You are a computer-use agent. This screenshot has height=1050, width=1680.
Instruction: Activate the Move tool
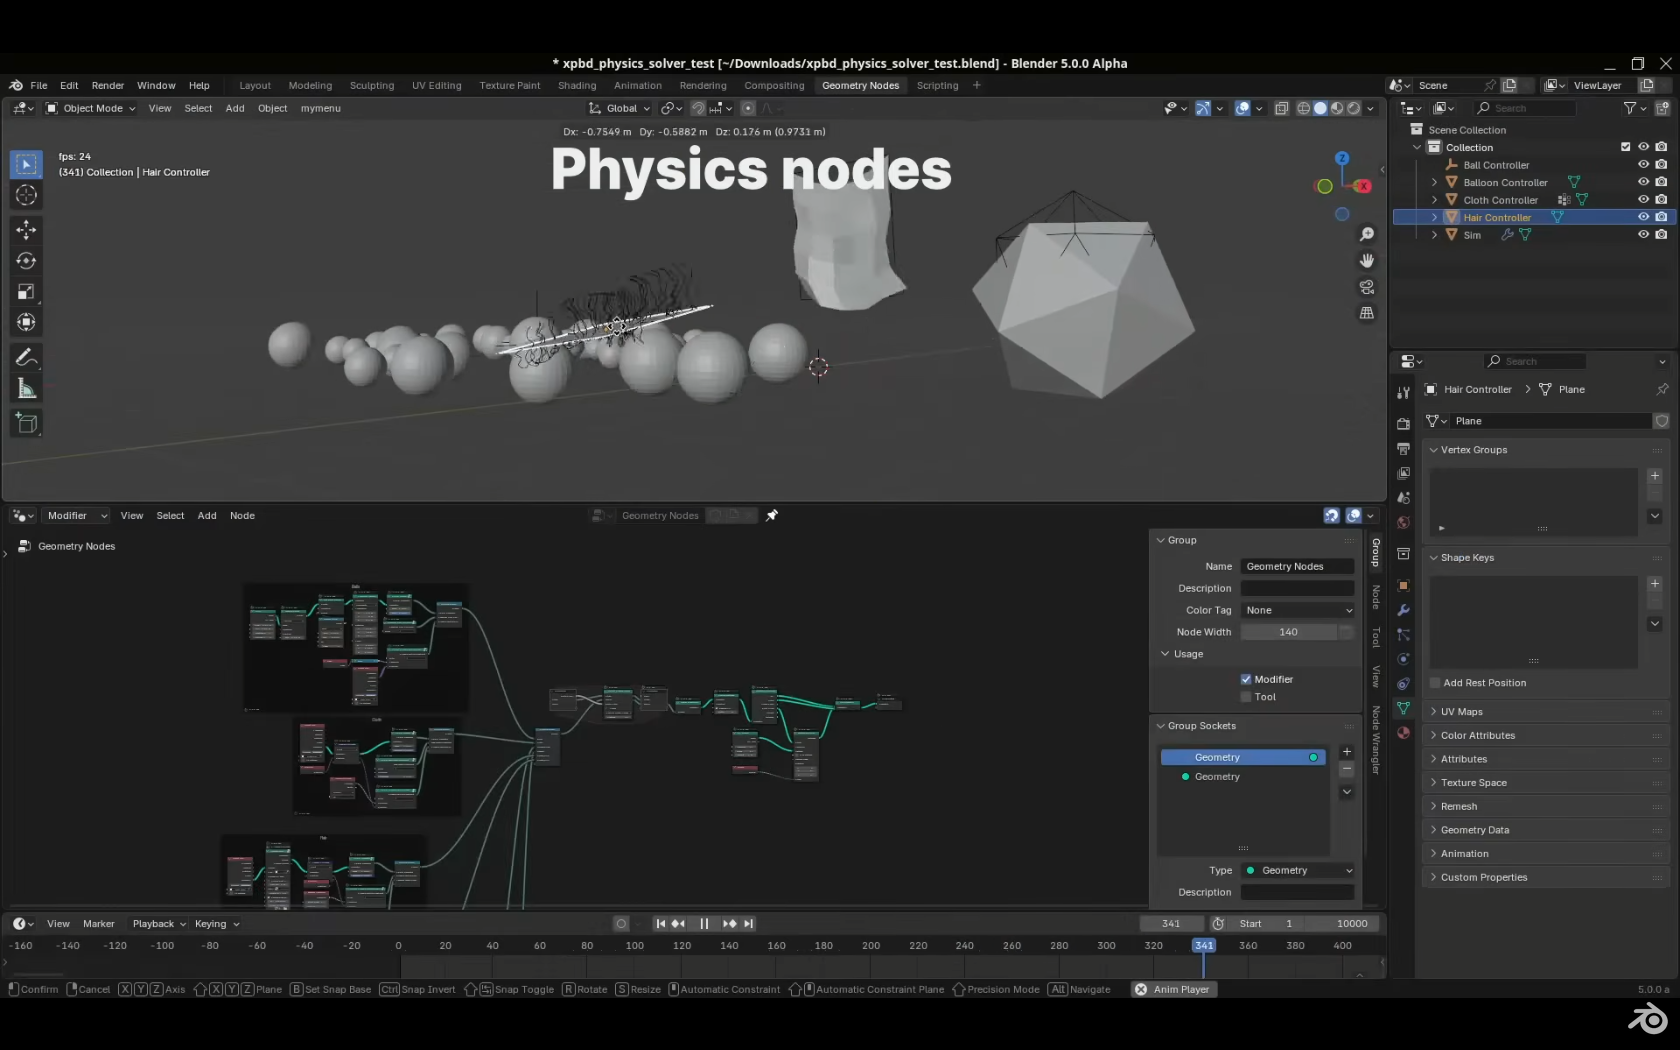(x=26, y=229)
